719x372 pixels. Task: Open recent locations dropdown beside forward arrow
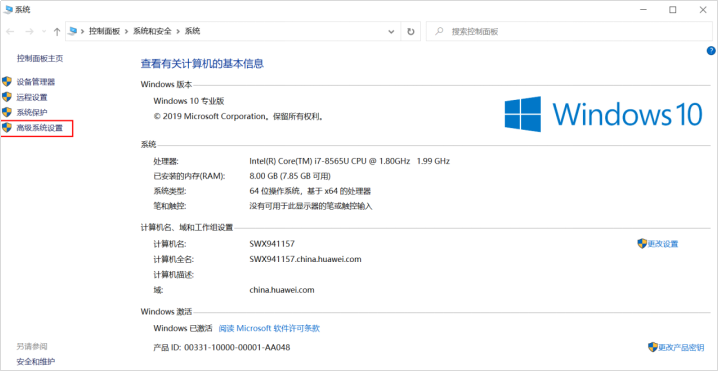coord(44,32)
